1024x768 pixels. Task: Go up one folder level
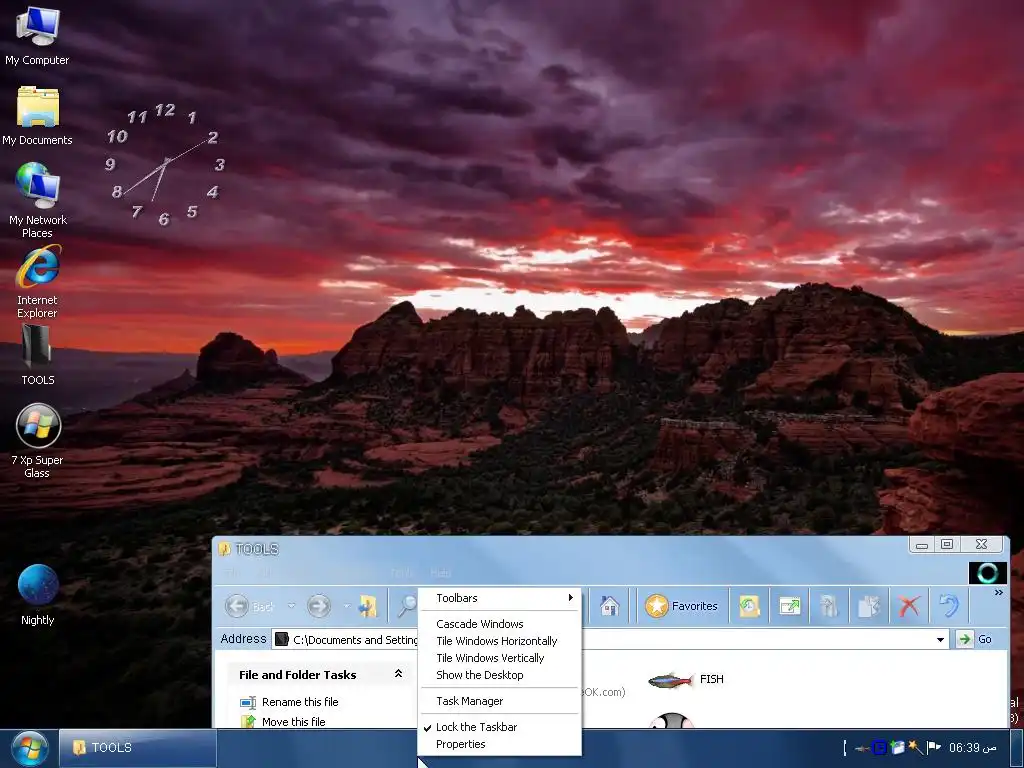click(368, 606)
